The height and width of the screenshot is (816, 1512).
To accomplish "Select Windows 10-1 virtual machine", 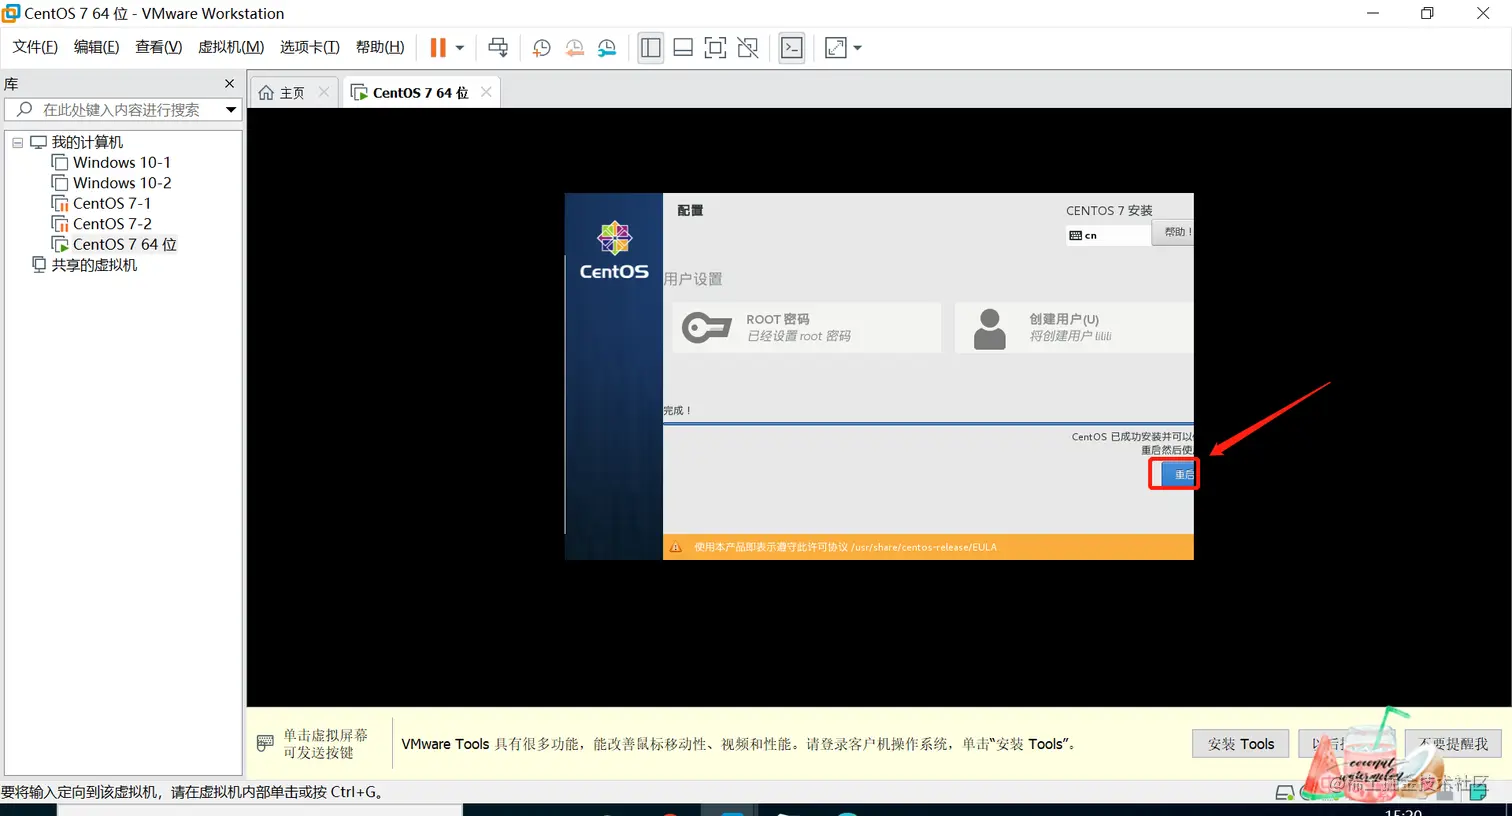I will click(122, 163).
